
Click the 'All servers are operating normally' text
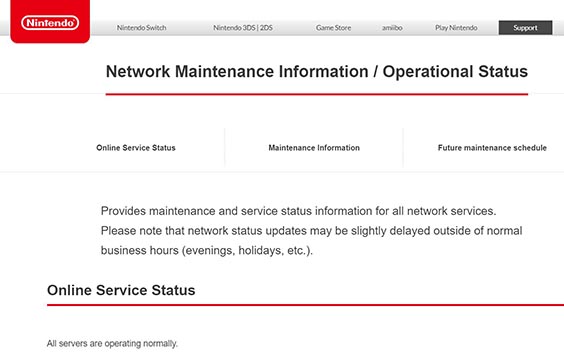(x=112, y=343)
